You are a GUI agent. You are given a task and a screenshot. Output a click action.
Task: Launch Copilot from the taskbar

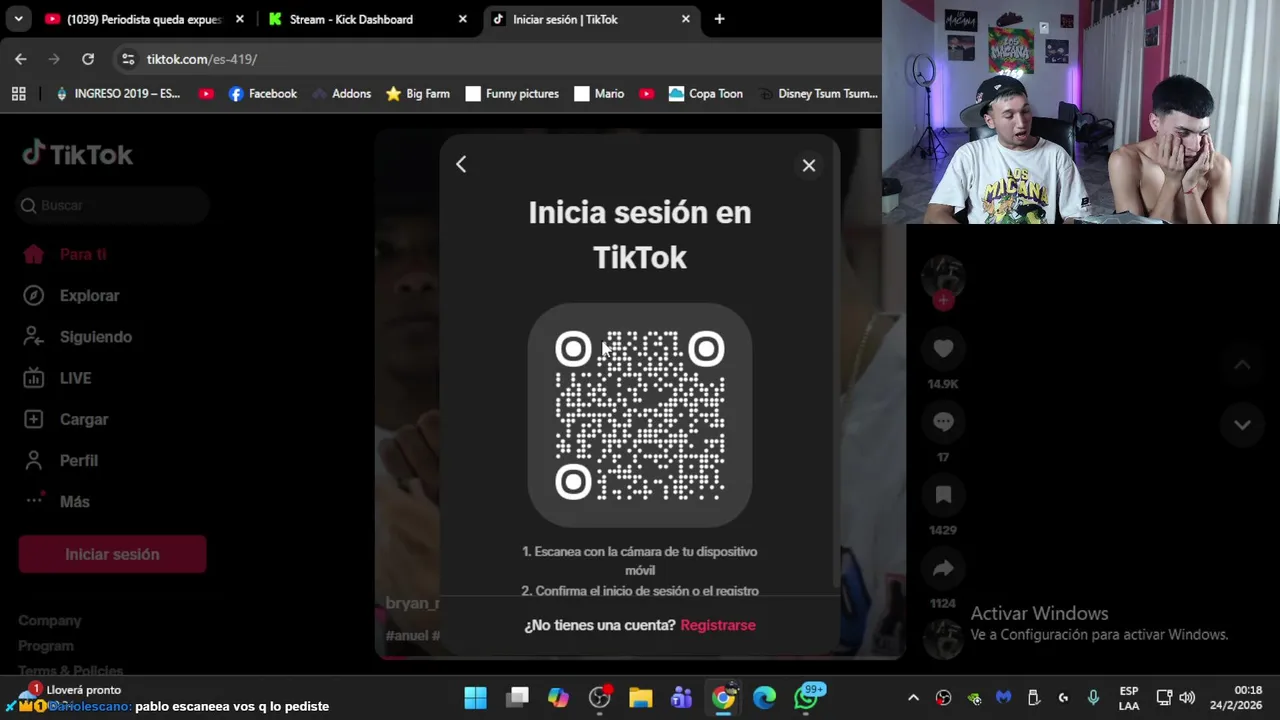(558, 697)
